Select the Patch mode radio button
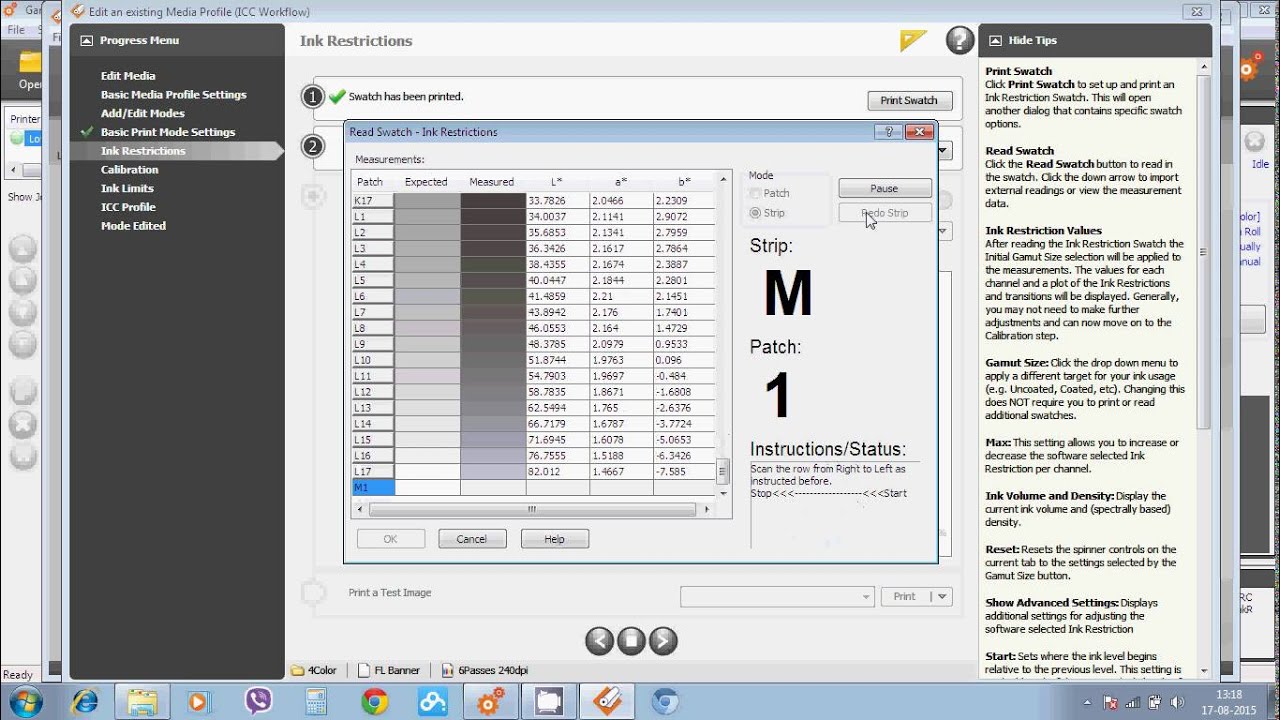This screenshot has width=1280, height=720. point(757,193)
